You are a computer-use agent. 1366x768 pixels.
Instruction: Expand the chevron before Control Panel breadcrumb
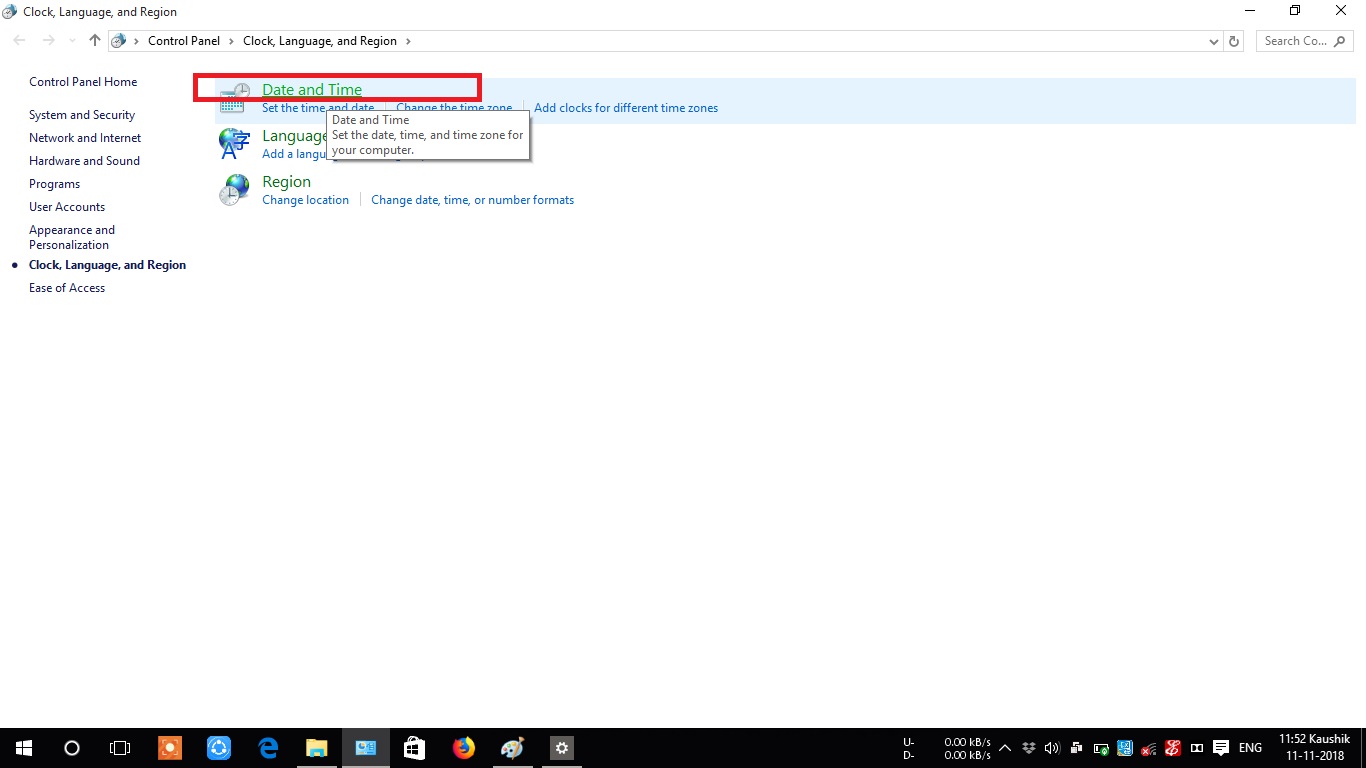[x=136, y=41]
